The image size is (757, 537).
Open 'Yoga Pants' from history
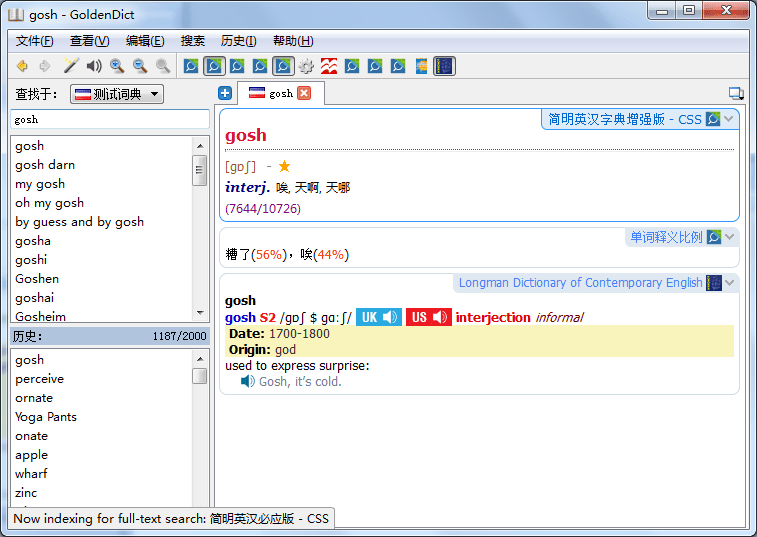point(101,417)
